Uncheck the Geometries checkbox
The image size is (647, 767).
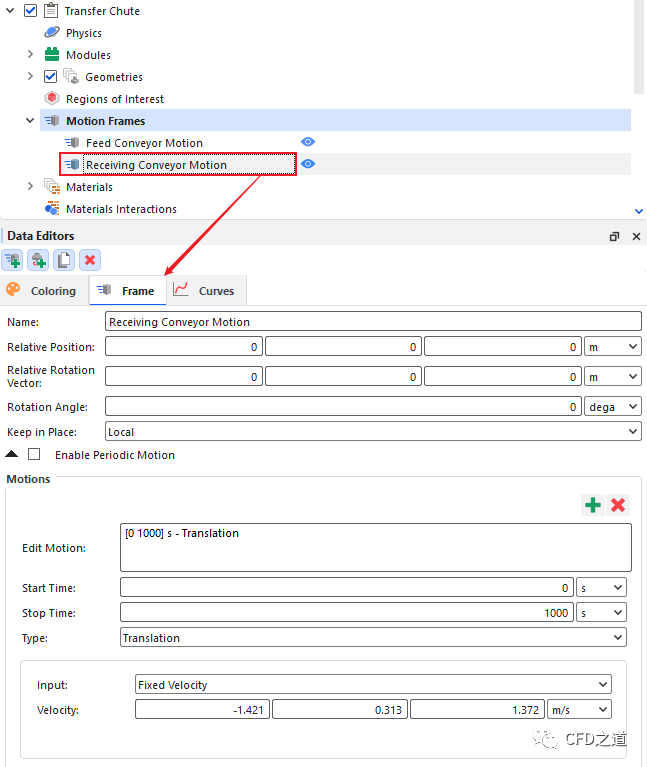point(51,77)
